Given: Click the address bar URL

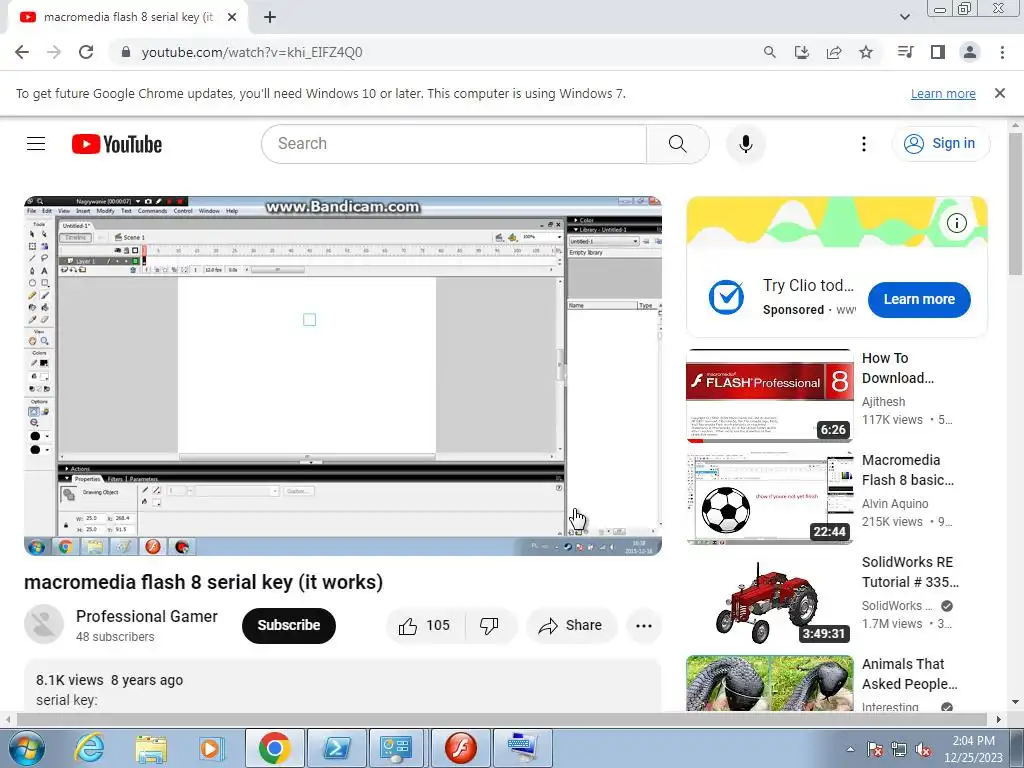Looking at the screenshot, I should [x=252, y=52].
